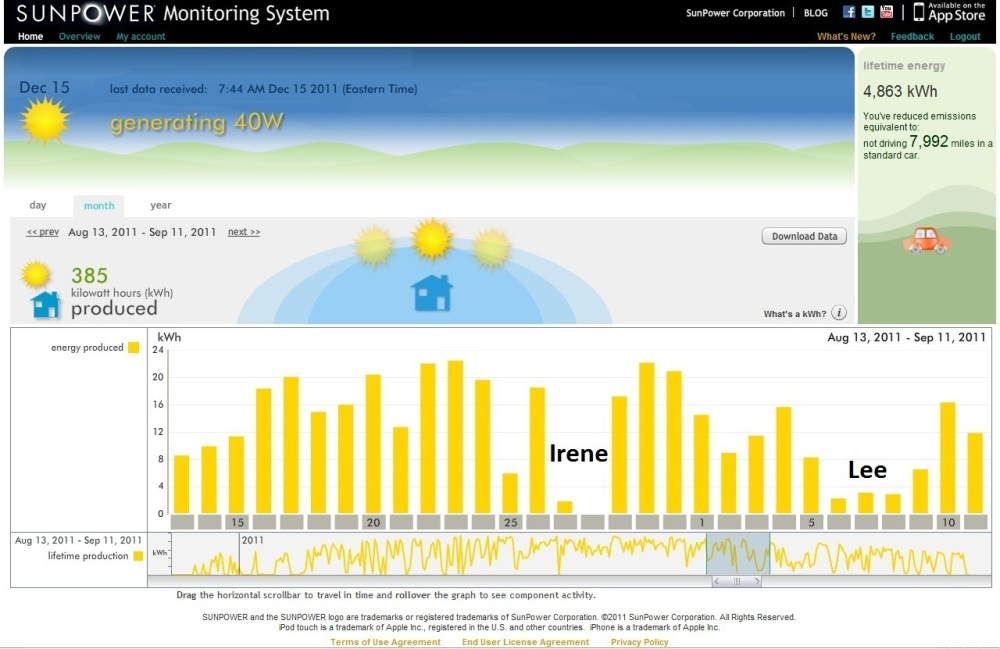Open the SunPower Twitter icon
This screenshot has width=1000, height=649.
pyautogui.click(x=867, y=12)
